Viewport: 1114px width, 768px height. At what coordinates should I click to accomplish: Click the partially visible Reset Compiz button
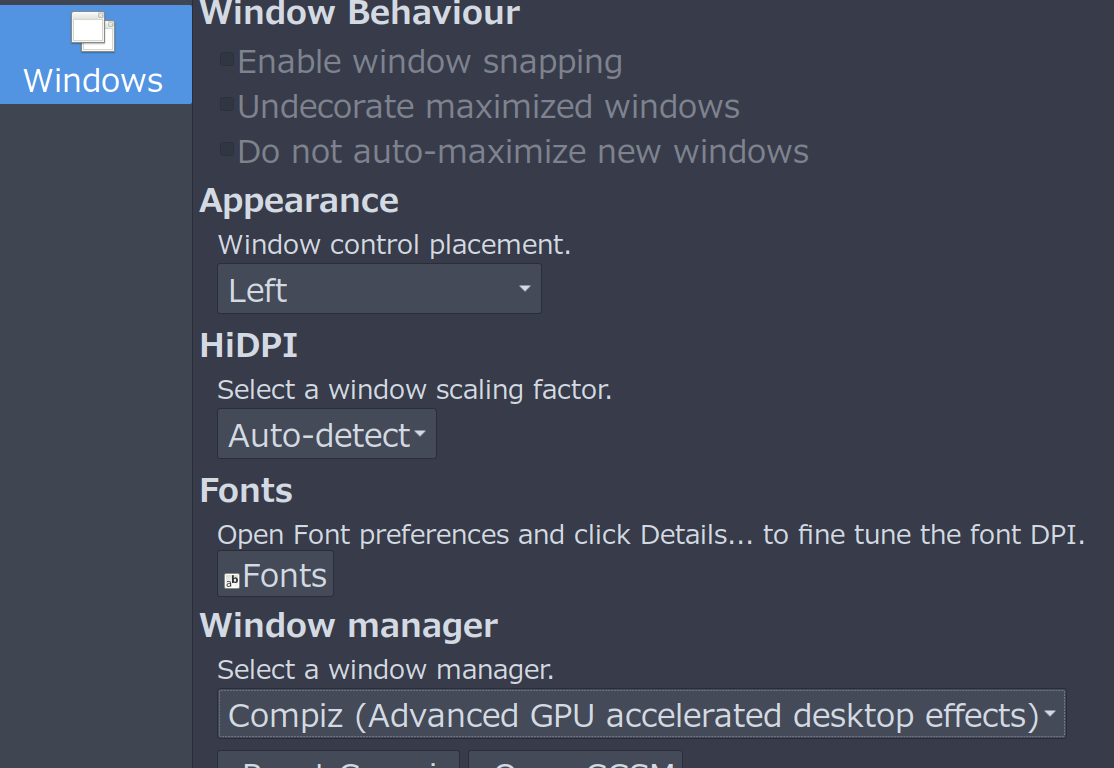click(338, 759)
